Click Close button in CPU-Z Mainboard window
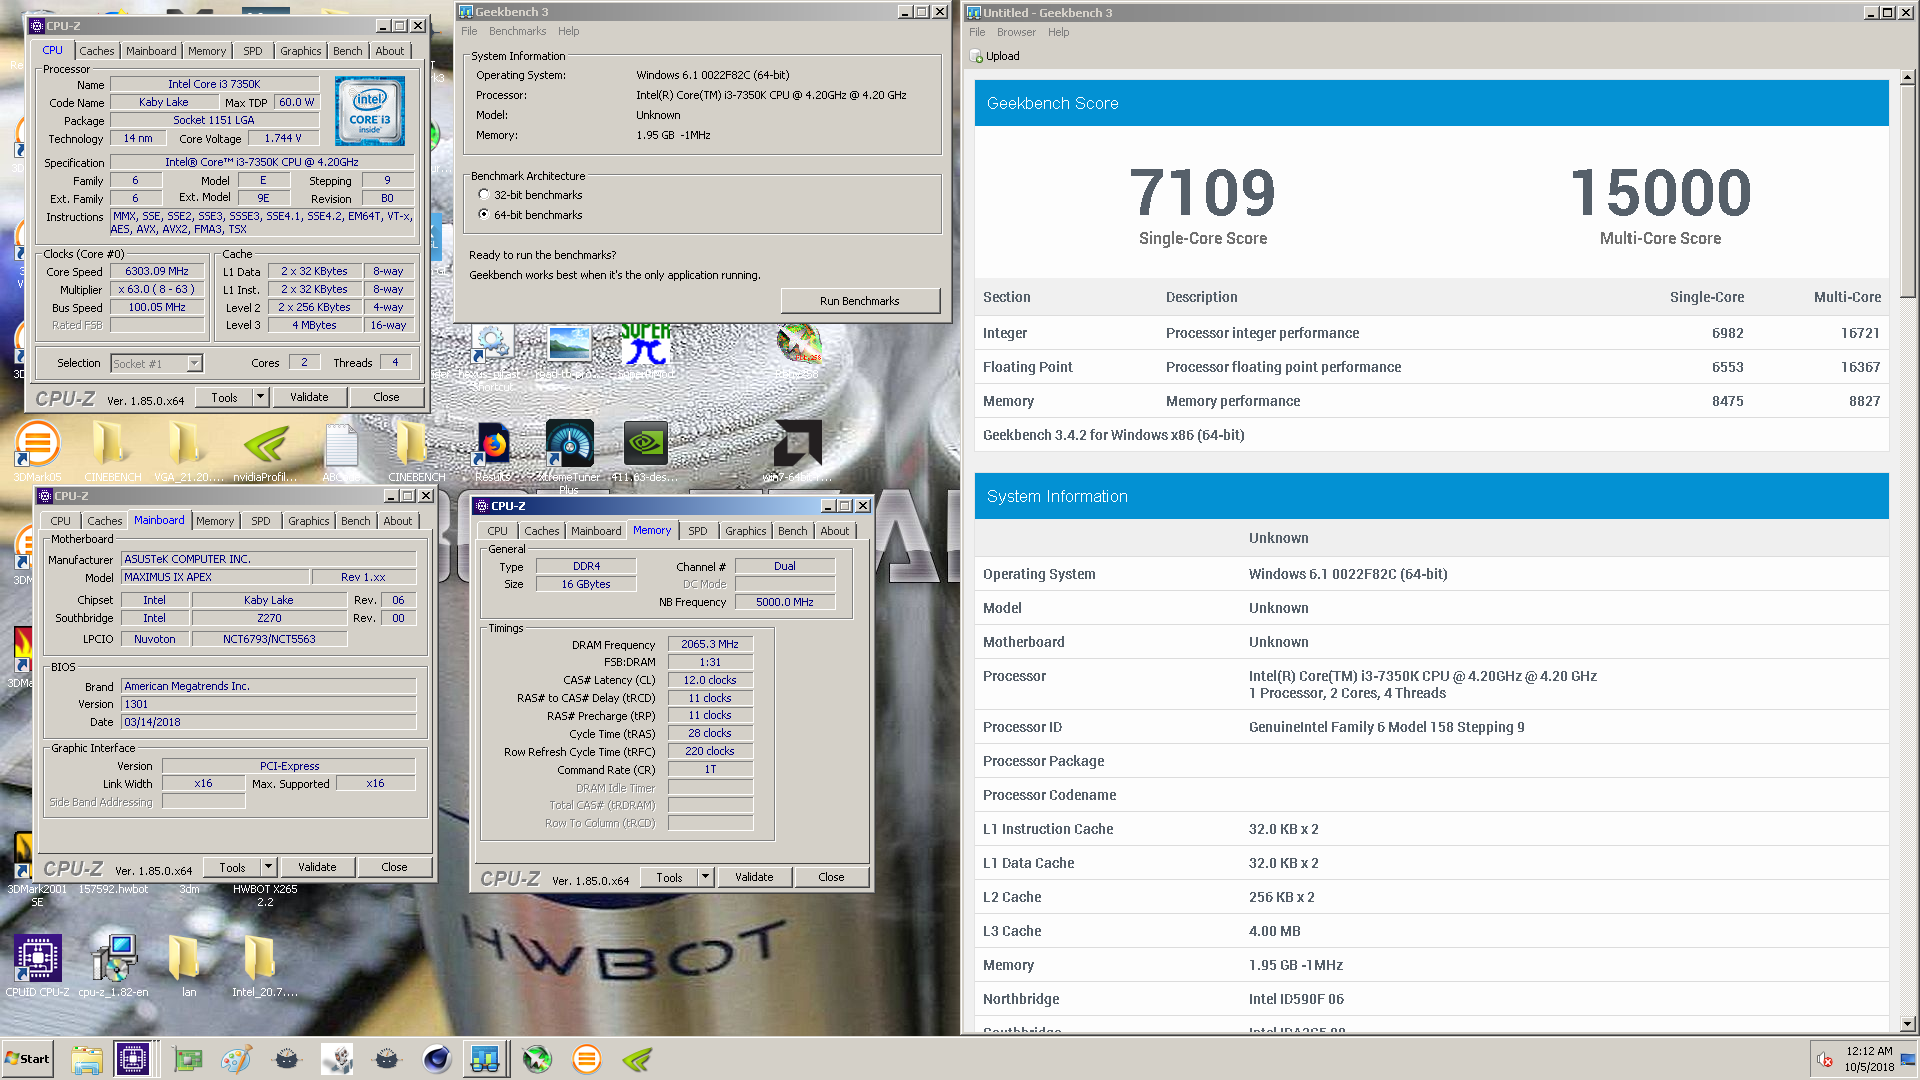The width and height of the screenshot is (1920, 1080). tap(394, 867)
